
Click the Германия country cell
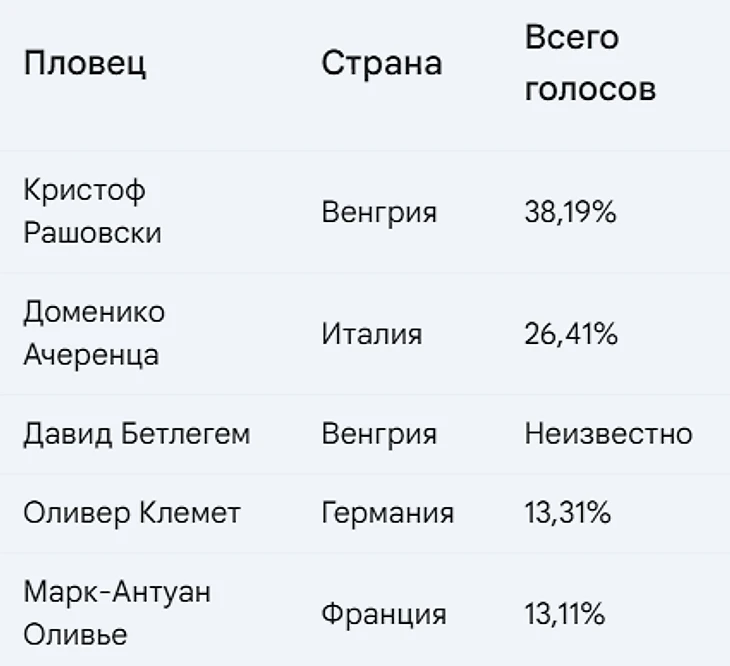click(387, 514)
